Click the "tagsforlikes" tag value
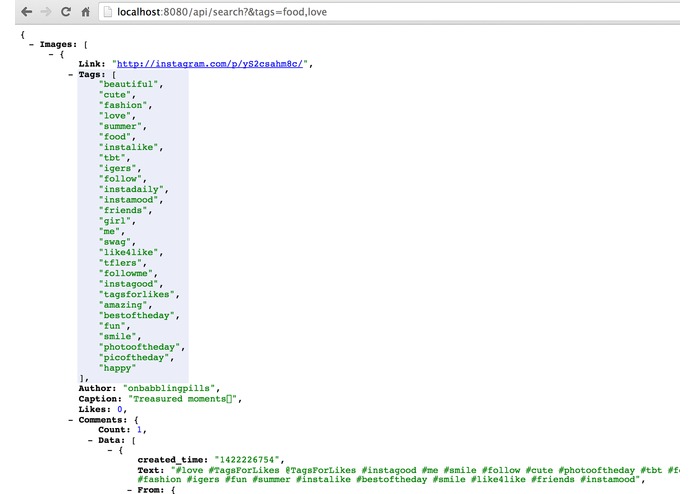This screenshot has height=494, width=695. coord(137,294)
